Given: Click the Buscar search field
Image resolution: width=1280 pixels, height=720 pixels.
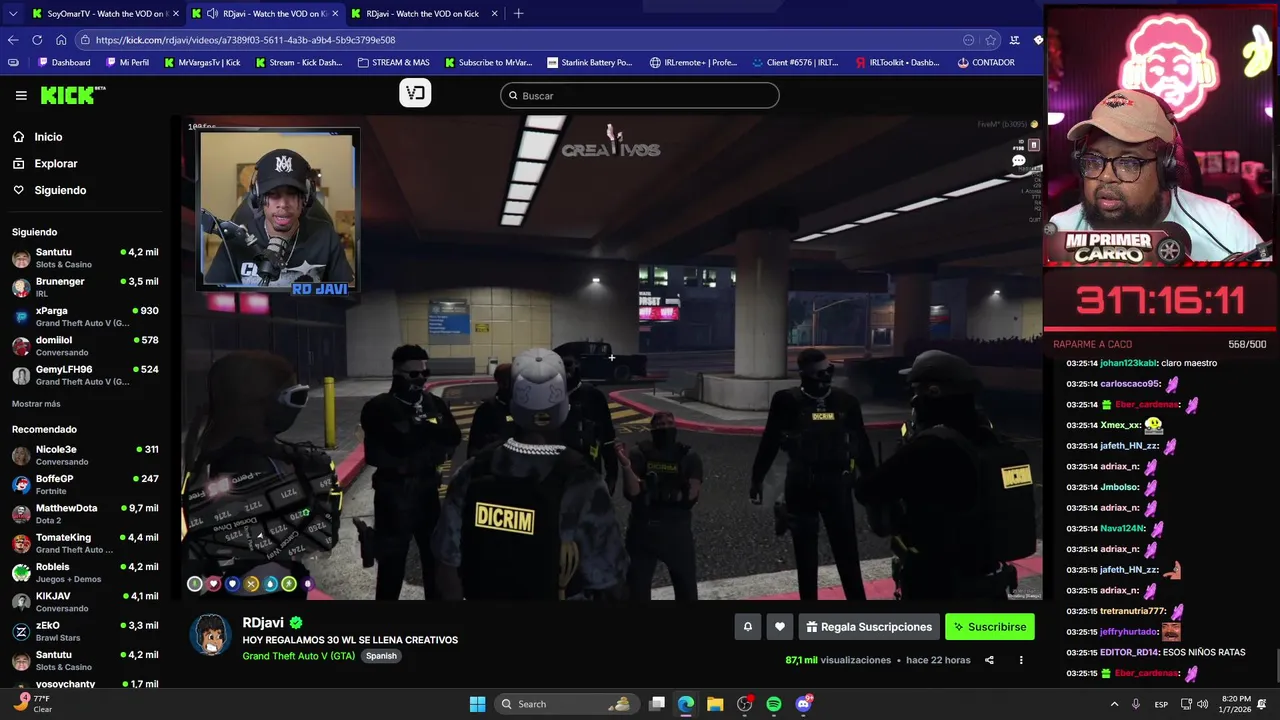Looking at the screenshot, I should pos(640,96).
